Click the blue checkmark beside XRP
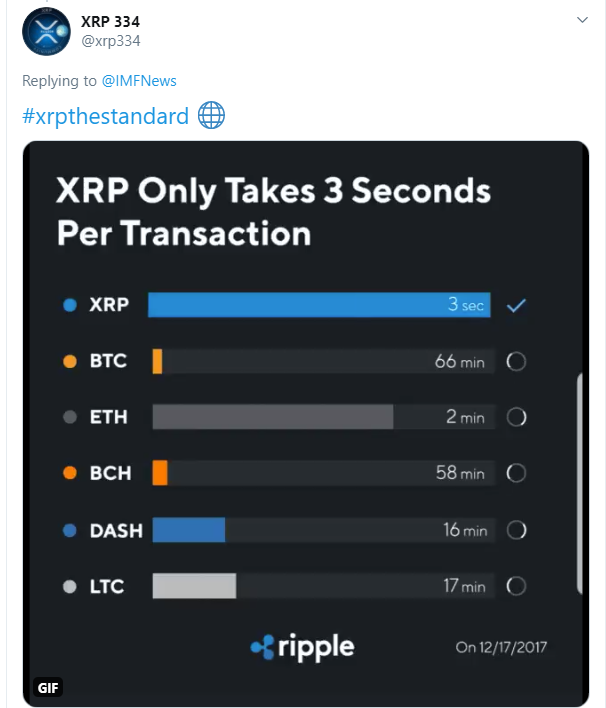 click(x=516, y=306)
